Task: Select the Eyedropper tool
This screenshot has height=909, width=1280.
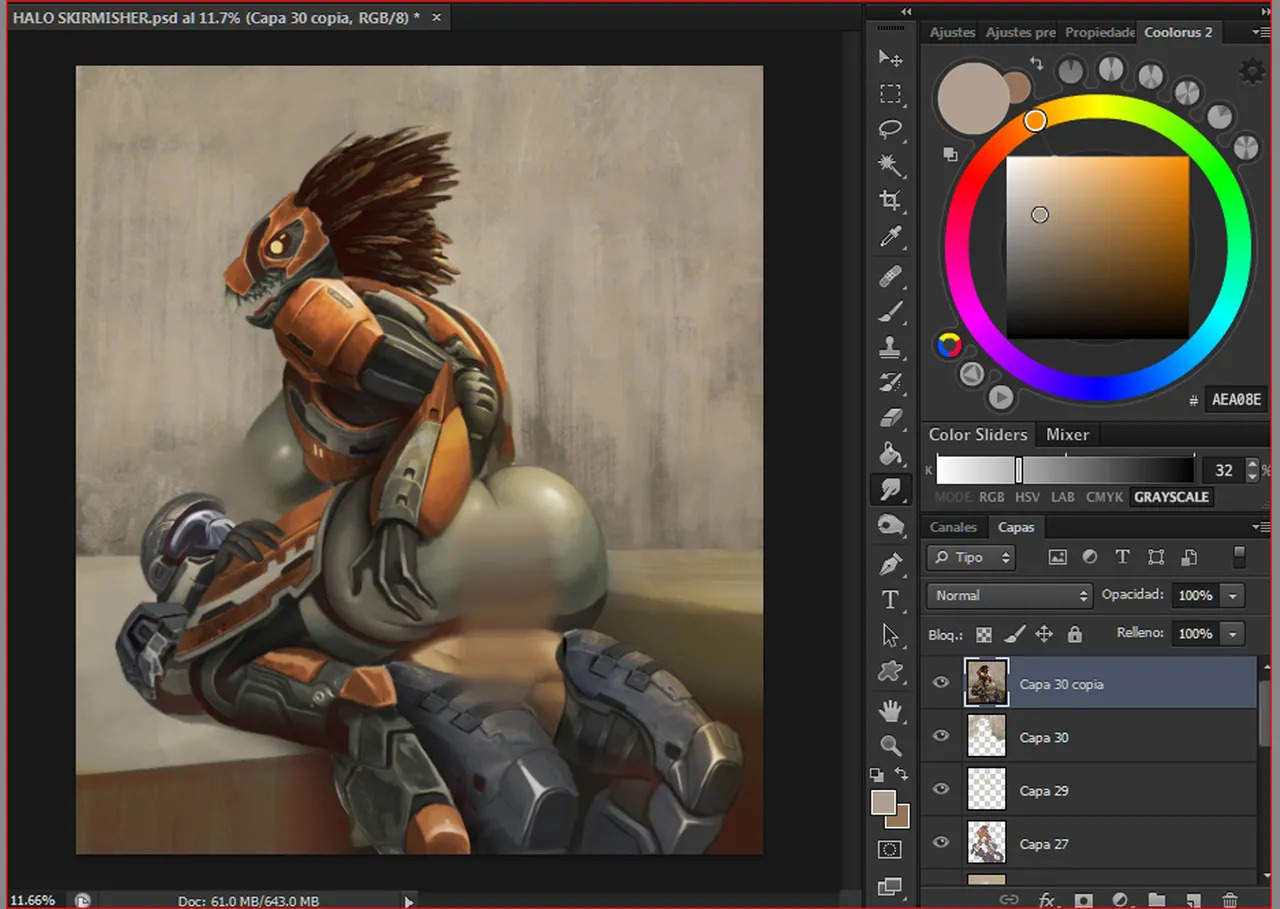Action: coord(890,237)
